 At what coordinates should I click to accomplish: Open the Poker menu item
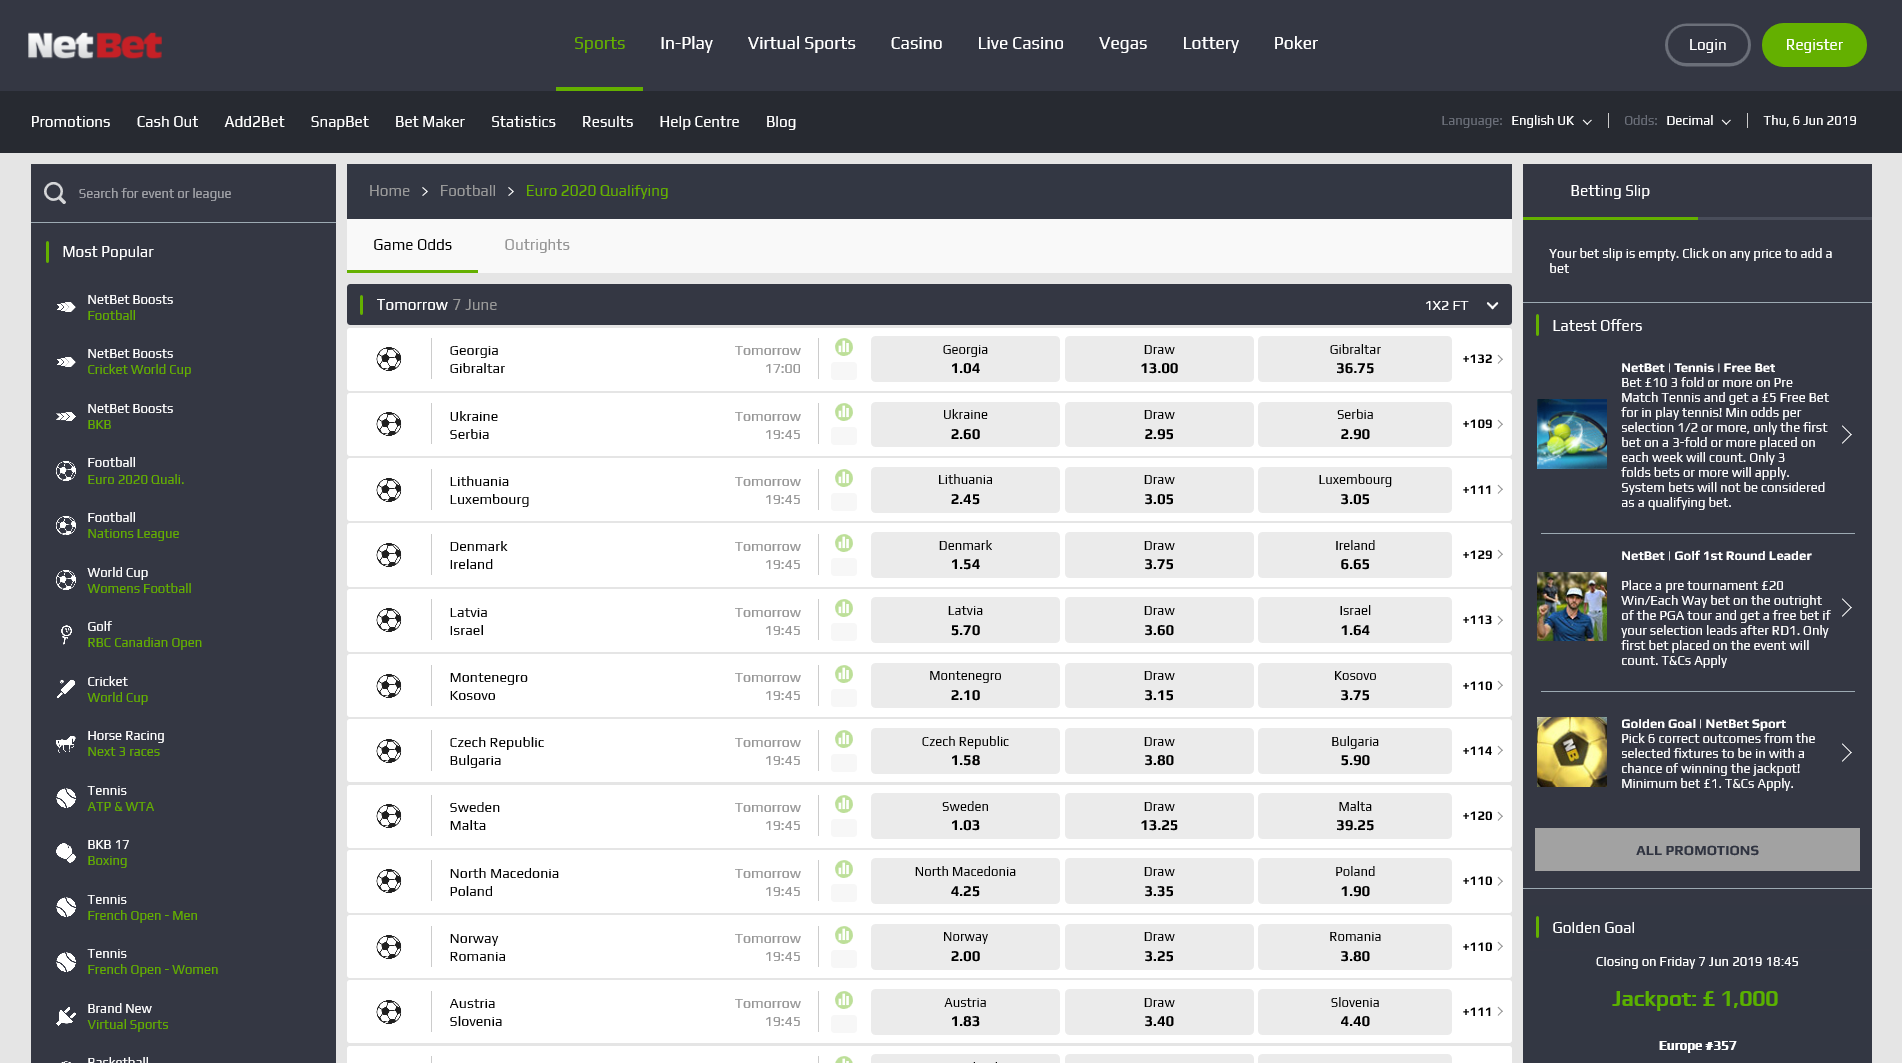tap(1295, 43)
